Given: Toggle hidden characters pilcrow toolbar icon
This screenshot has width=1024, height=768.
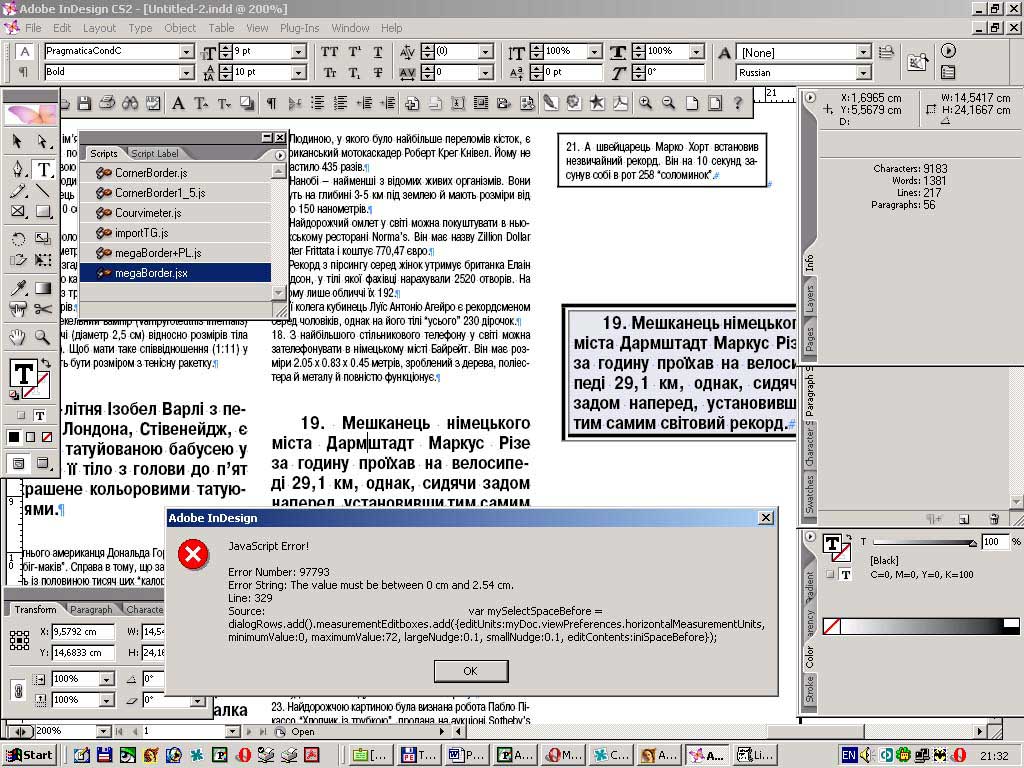Looking at the screenshot, I should pos(271,103).
